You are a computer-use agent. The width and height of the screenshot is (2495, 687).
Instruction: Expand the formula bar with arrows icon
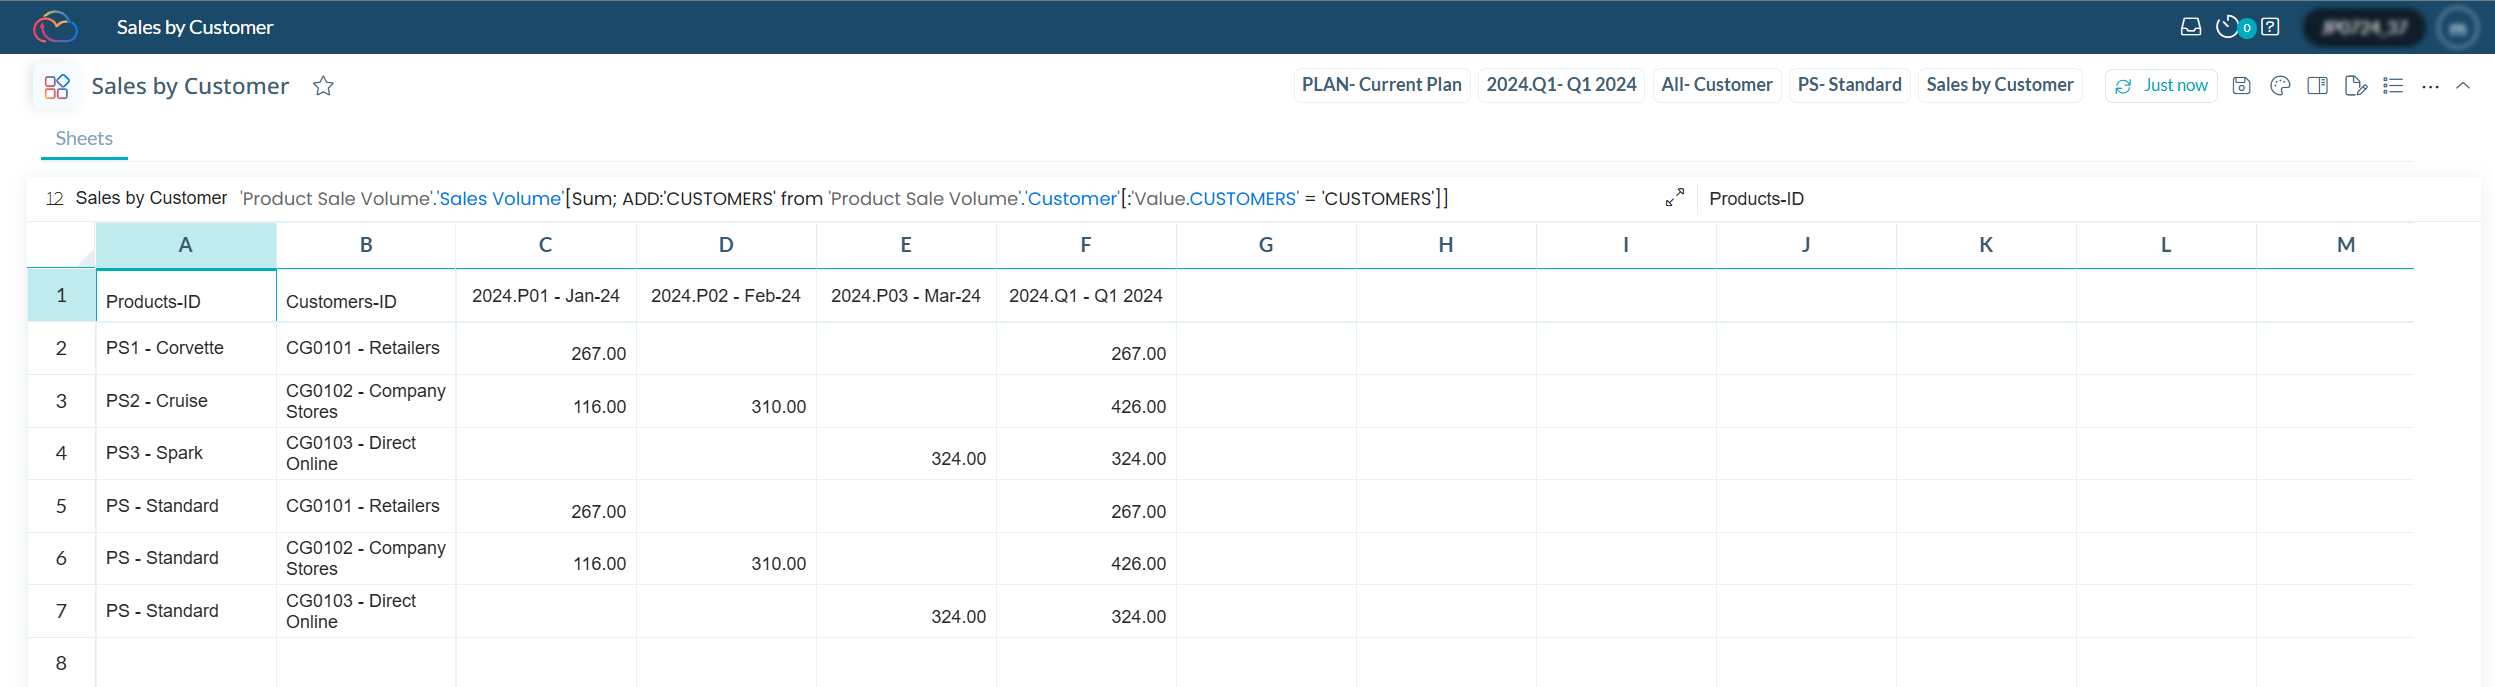[x=1675, y=198]
